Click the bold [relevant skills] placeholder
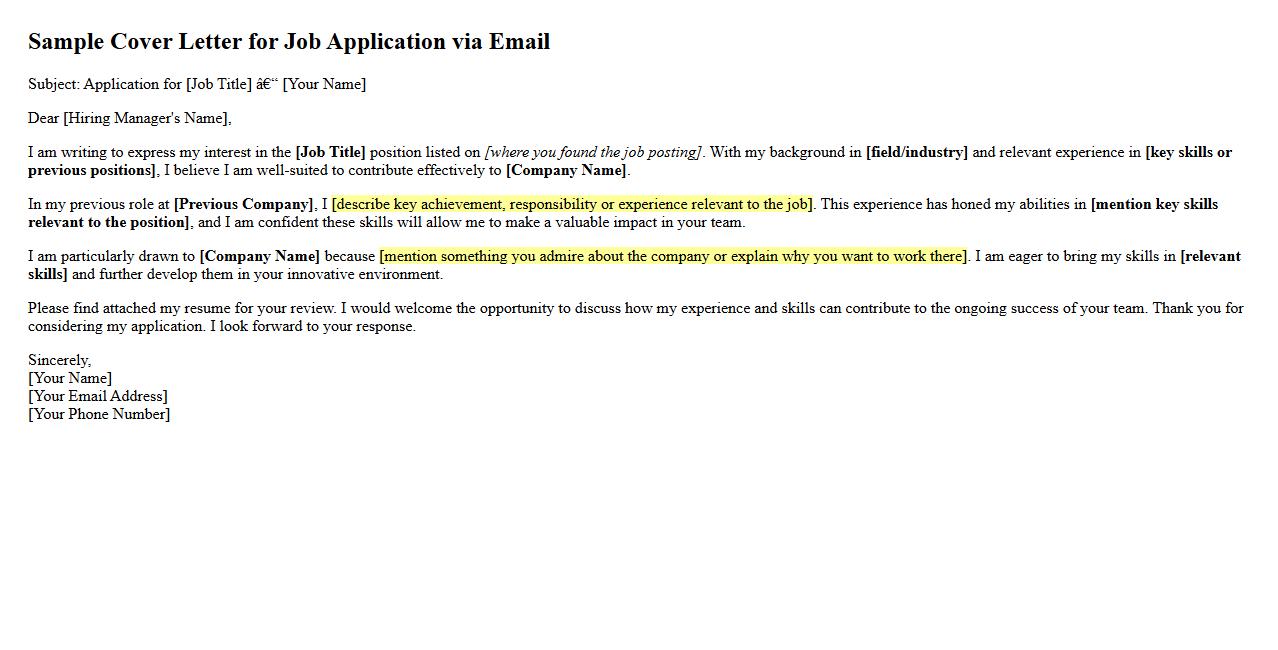The width and height of the screenshot is (1278, 650). point(1210,256)
